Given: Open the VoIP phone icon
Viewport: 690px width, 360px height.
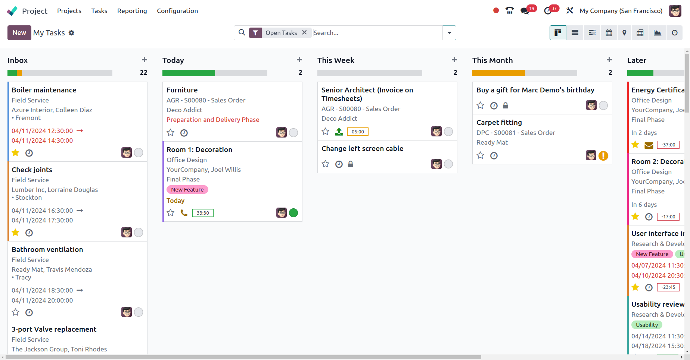Looking at the screenshot, I should point(510,11).
